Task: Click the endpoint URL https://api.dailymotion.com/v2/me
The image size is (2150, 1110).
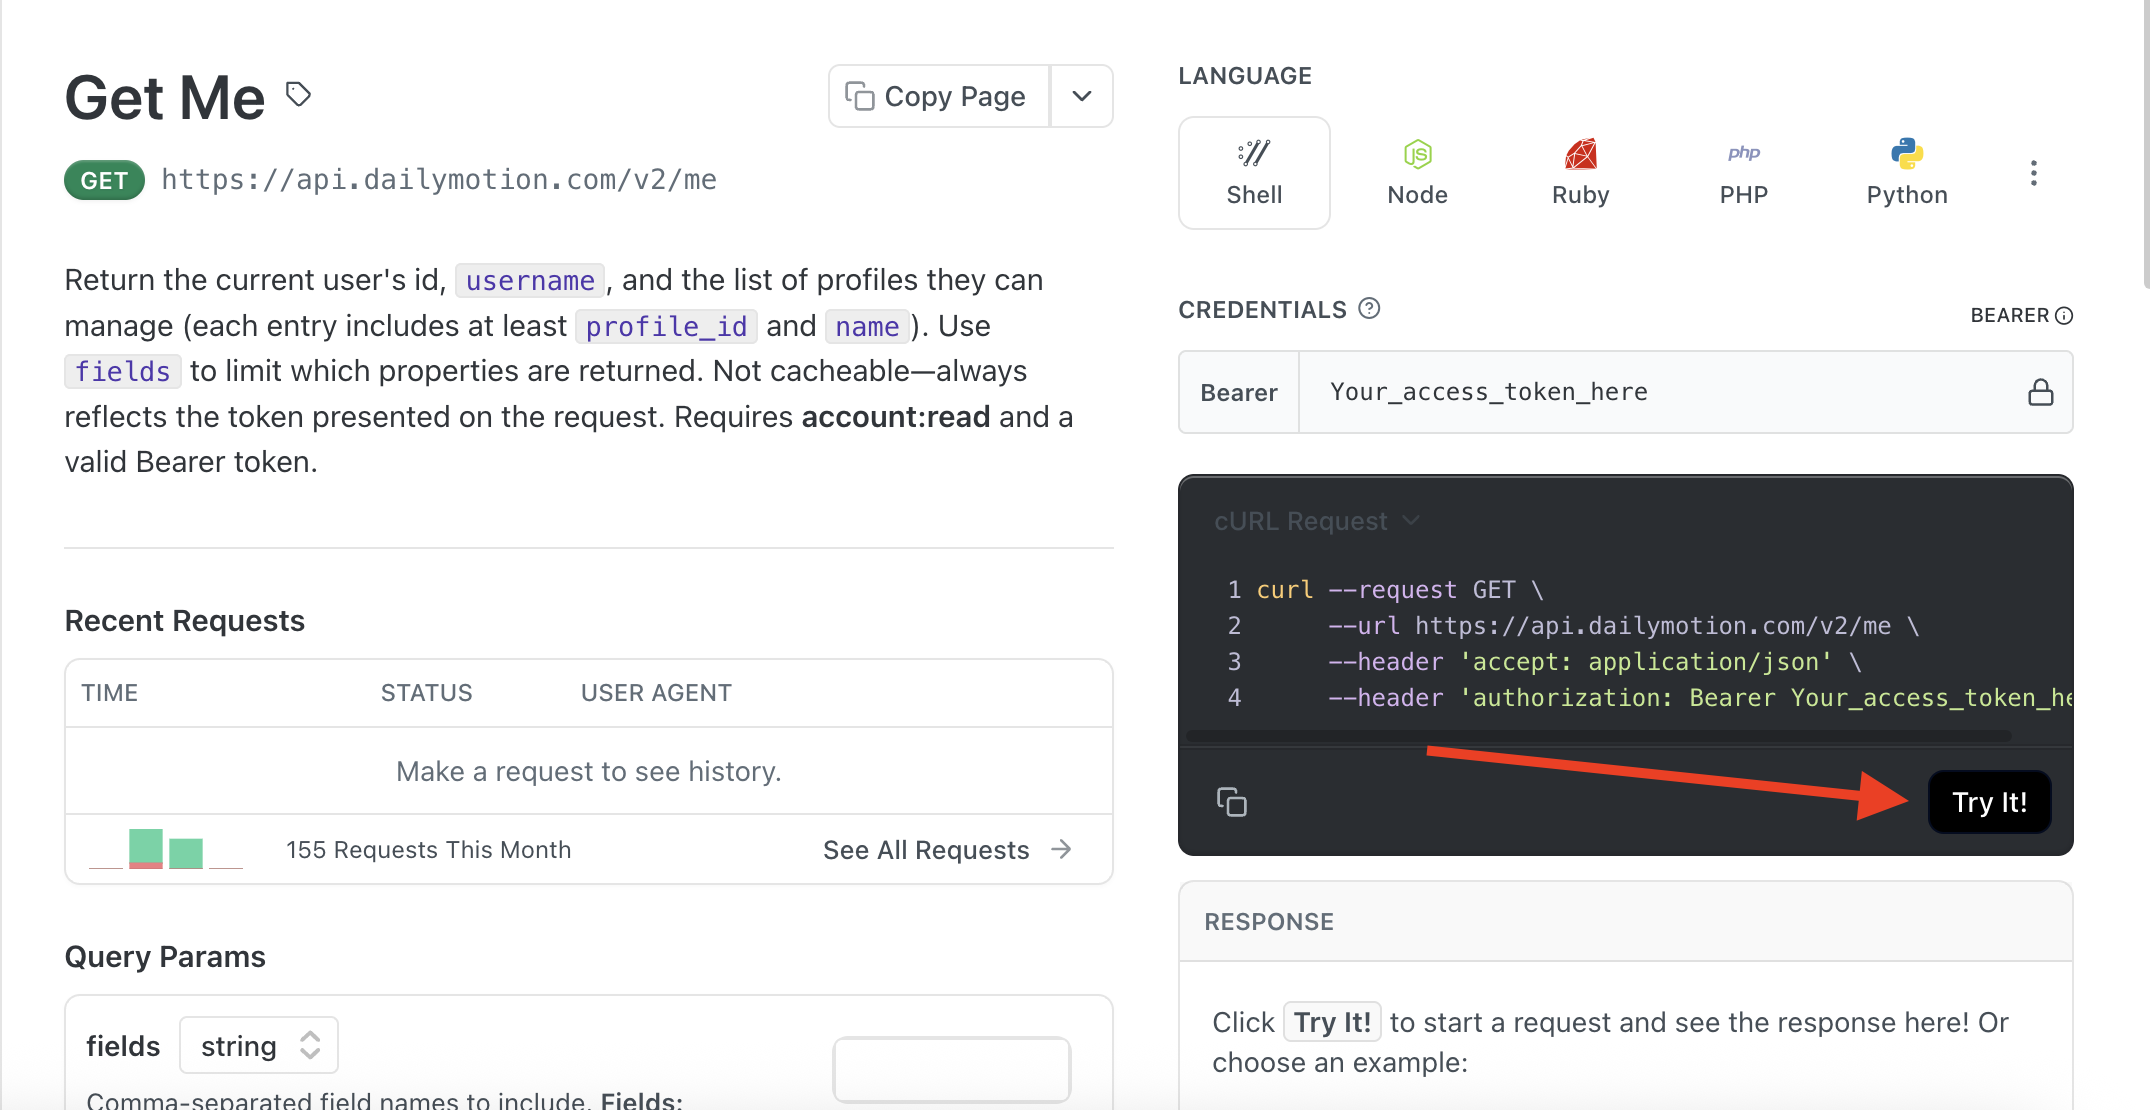Action: coord(439,180)
